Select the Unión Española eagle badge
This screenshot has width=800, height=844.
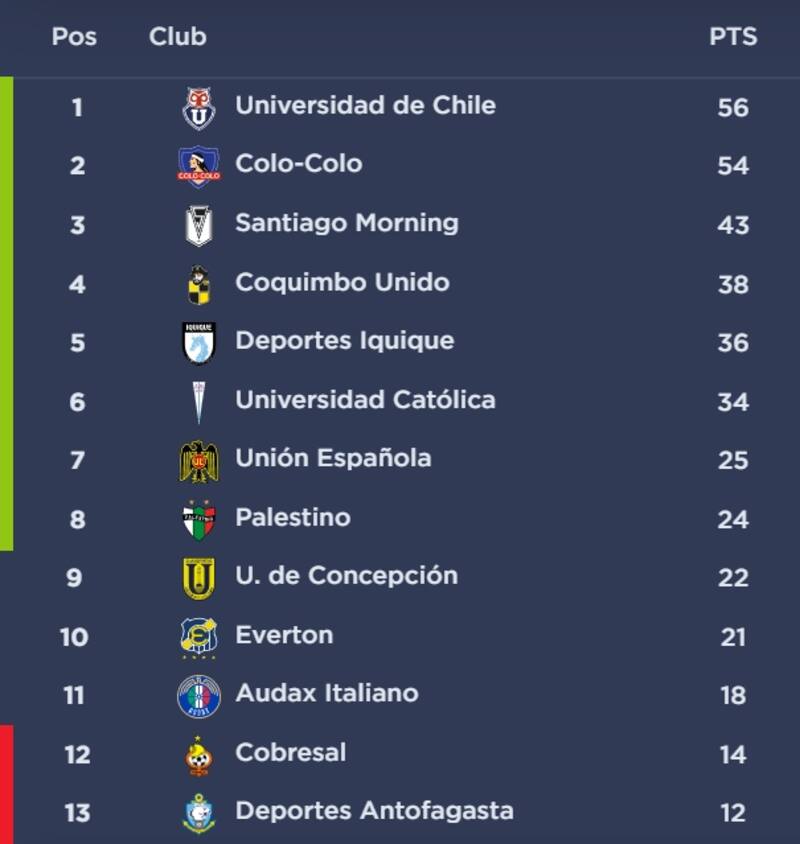(199, 461)
